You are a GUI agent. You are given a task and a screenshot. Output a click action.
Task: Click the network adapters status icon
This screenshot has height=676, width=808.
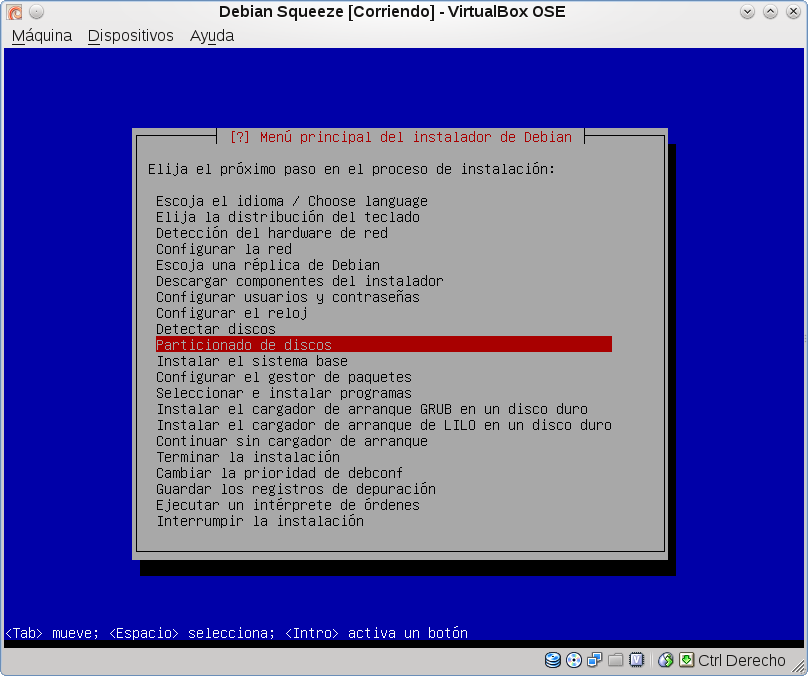[595, 660]
